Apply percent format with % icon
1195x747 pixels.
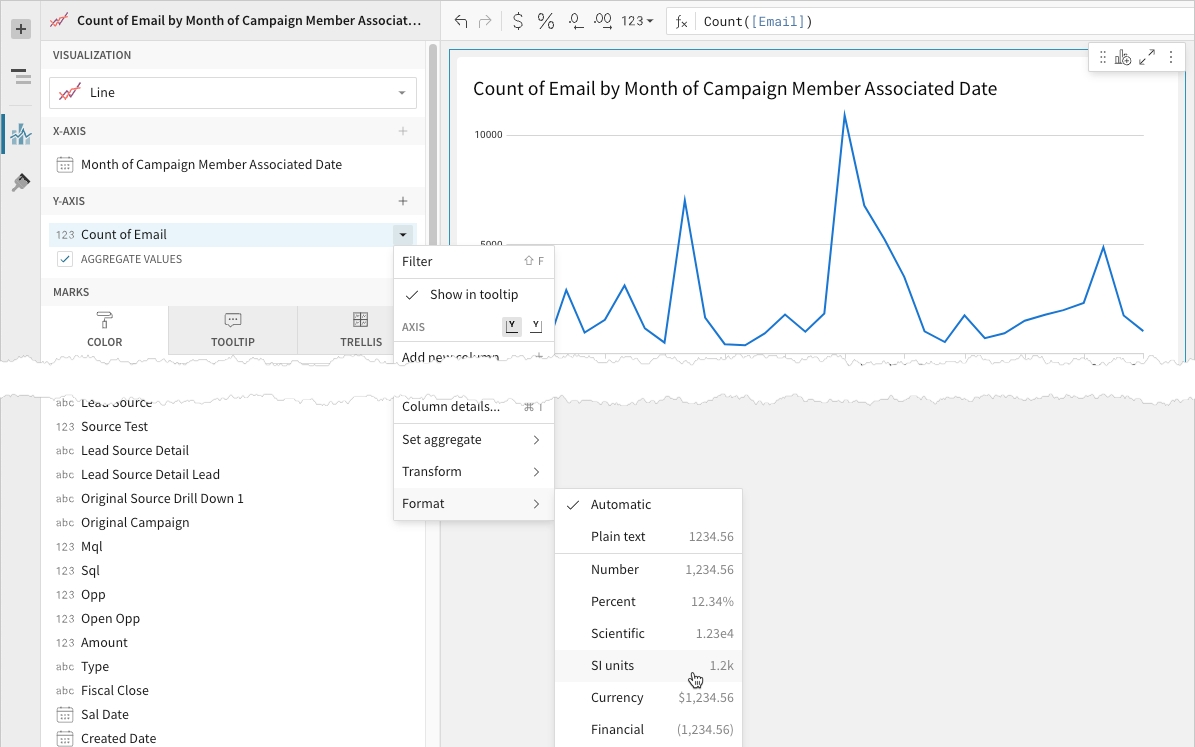[x=546, y=21]
